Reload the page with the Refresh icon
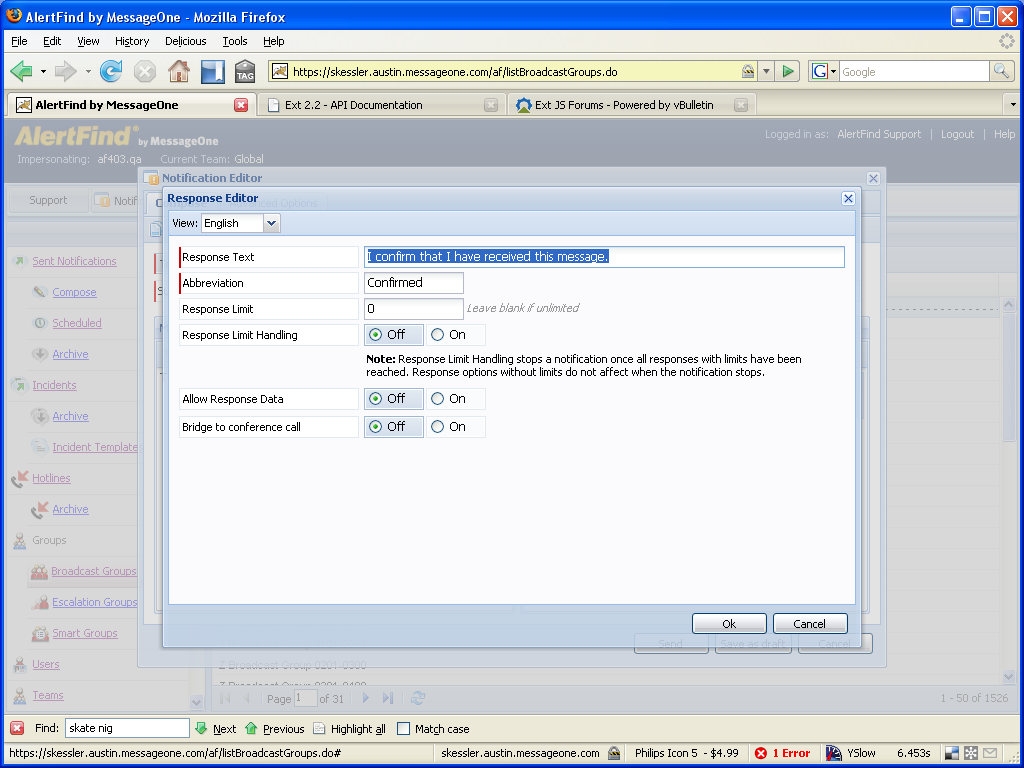The height and width of the screenshot is (768, 1024). [111, 71]
